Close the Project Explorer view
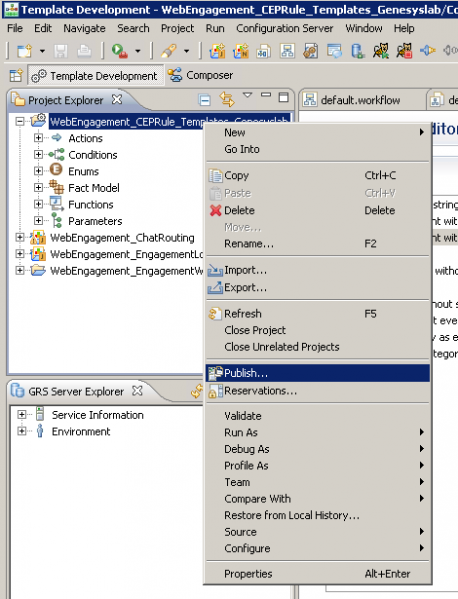 point(117,100)
